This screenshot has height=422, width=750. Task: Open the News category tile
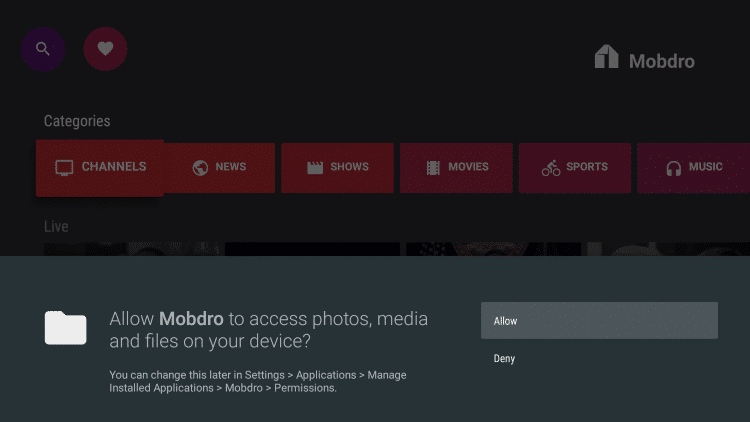pyautogui.click(x=220, y=168)
